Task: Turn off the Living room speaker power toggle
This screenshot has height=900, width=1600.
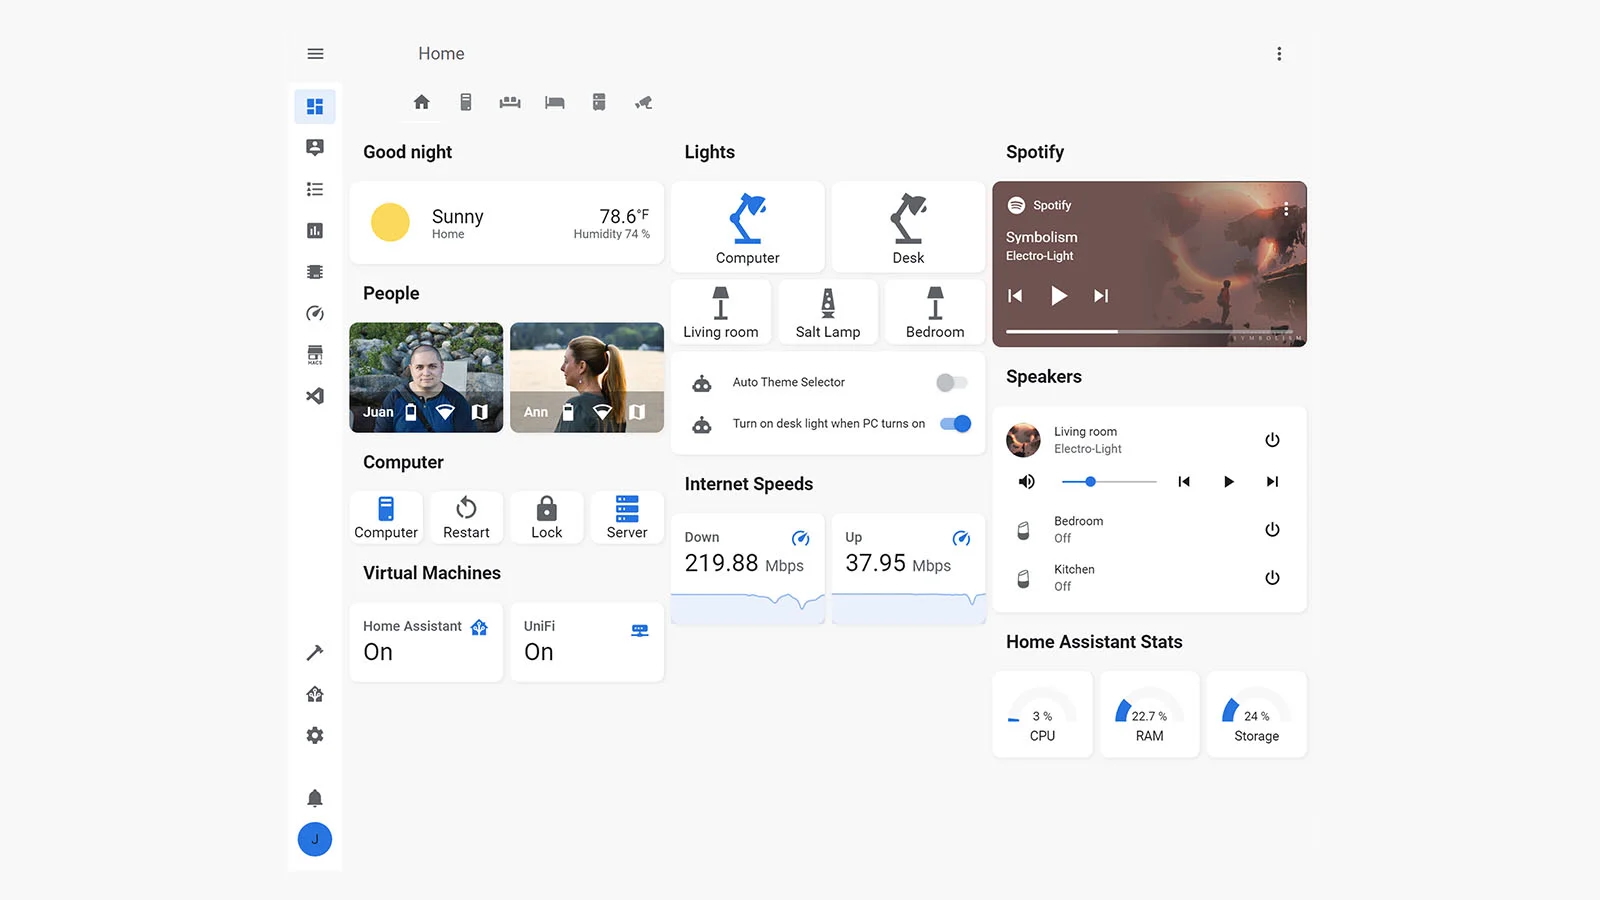Action: pos(1272,439)
